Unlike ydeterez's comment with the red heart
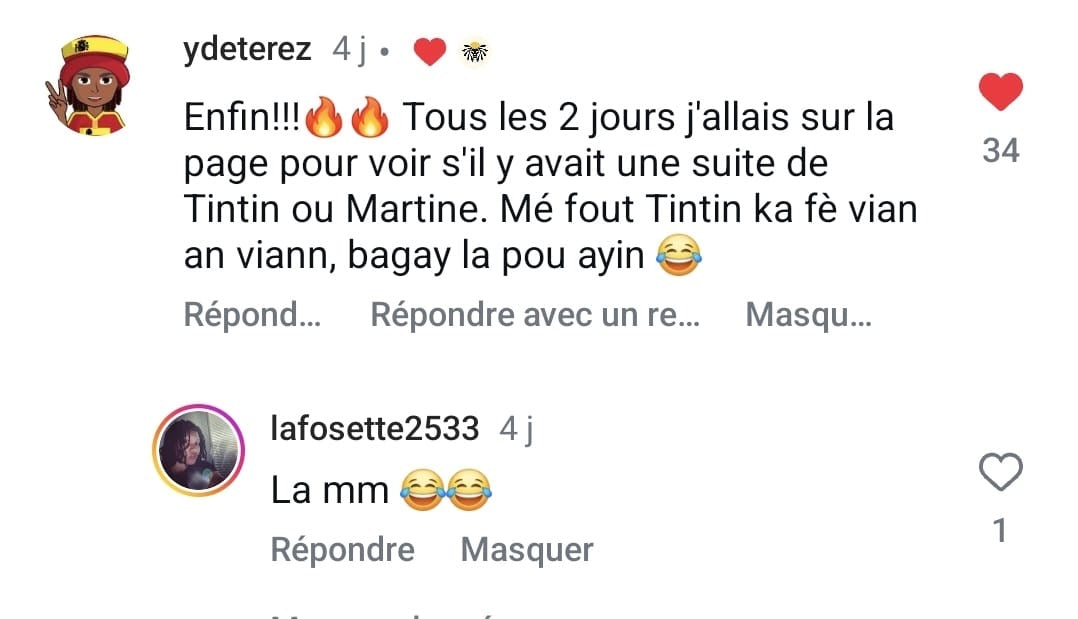The image size is (1078, 619). click(1000, 91)
